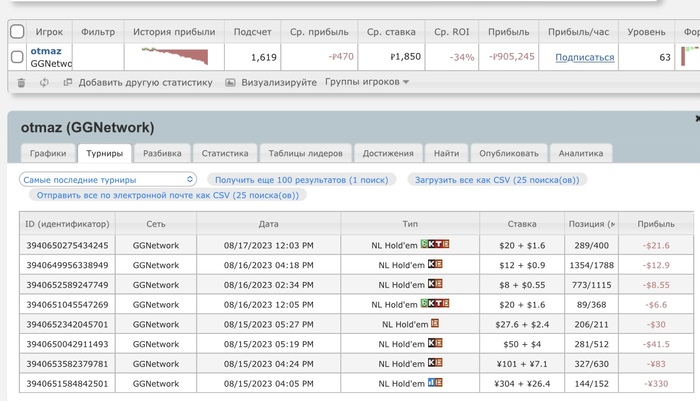Click orange badge in 289/400 row
Viewport: 700px width, 401px height.
[x=446, y=244]
